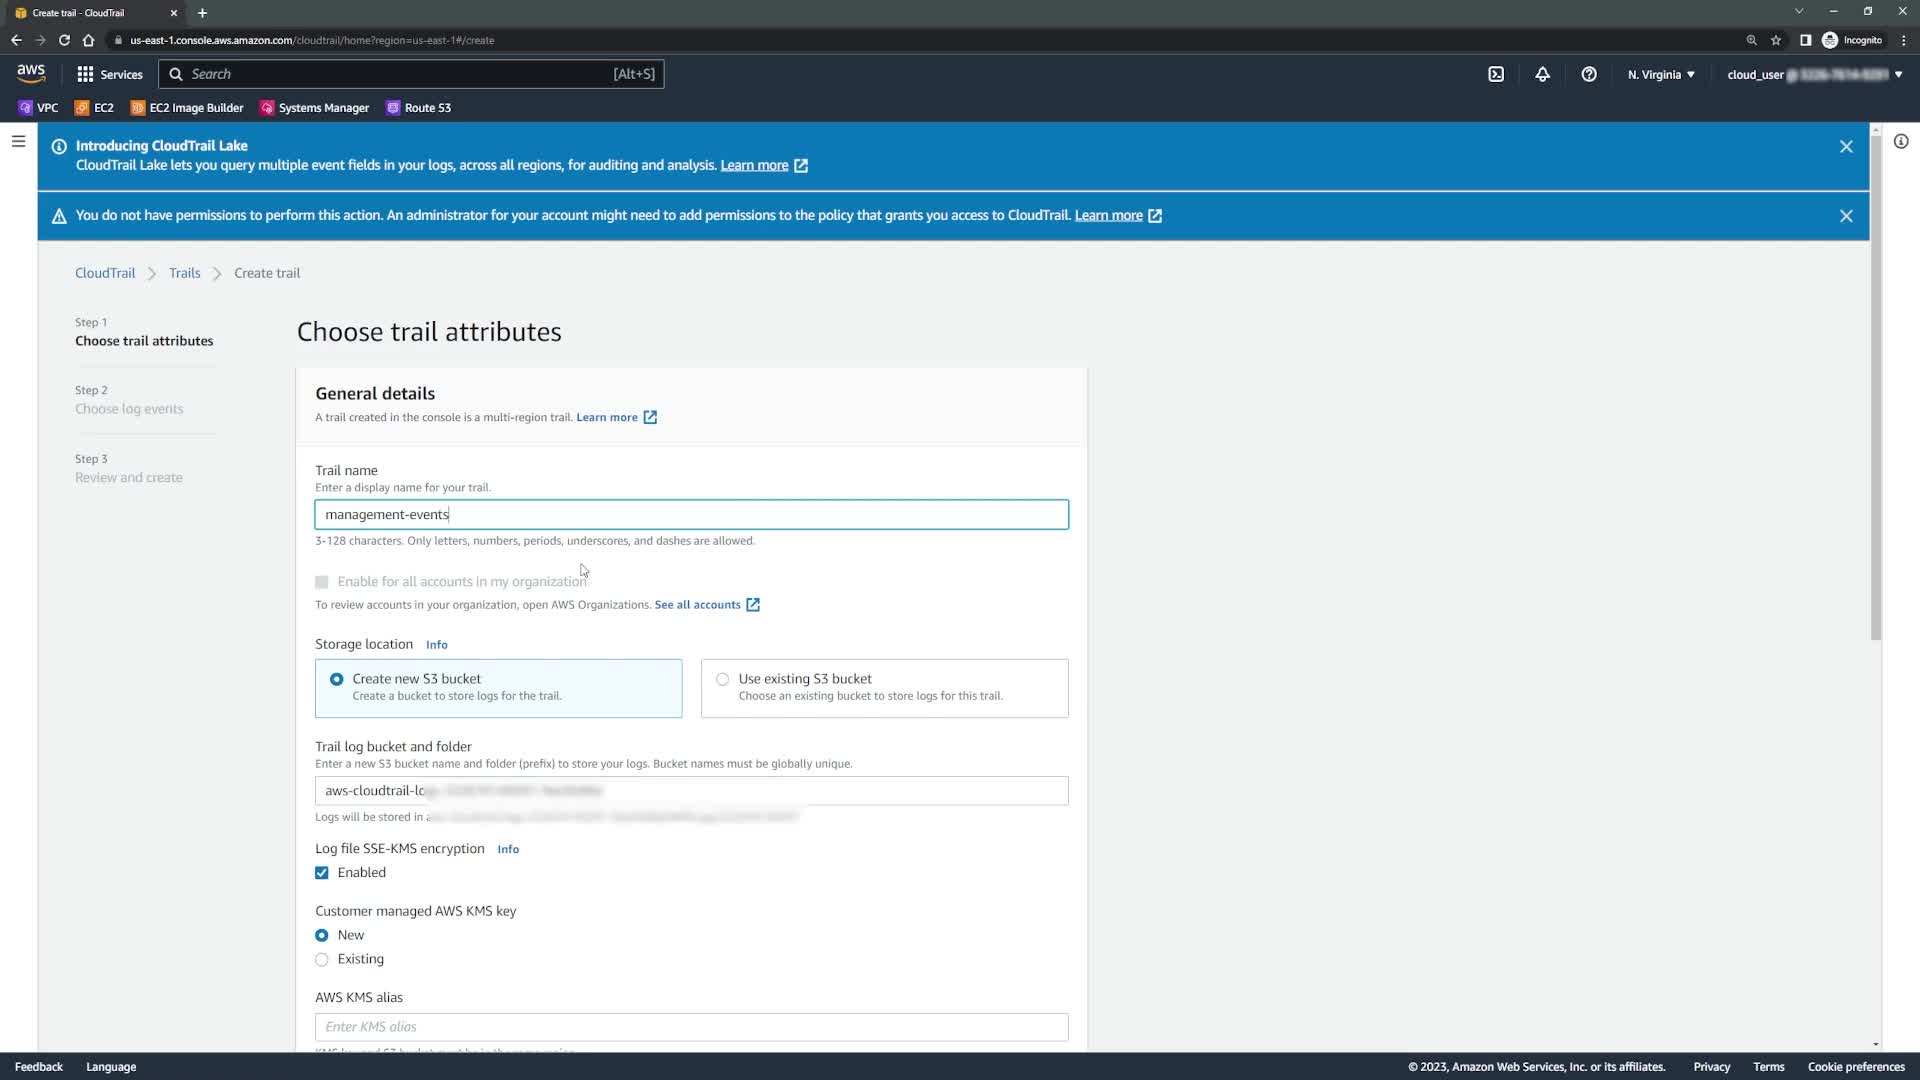1920x1080 pixels.
Task: Toggle the hamburger side navigation menu
Action: point(18,142)
